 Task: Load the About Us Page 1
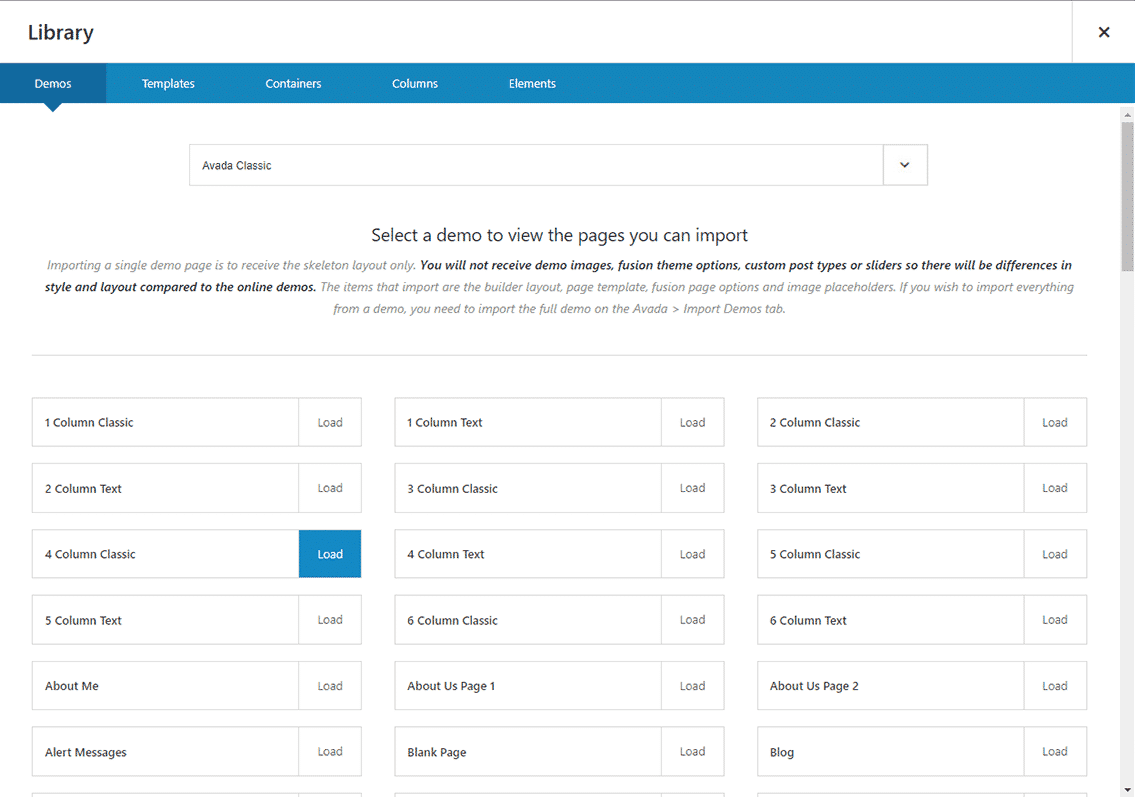tap(692, 686)
